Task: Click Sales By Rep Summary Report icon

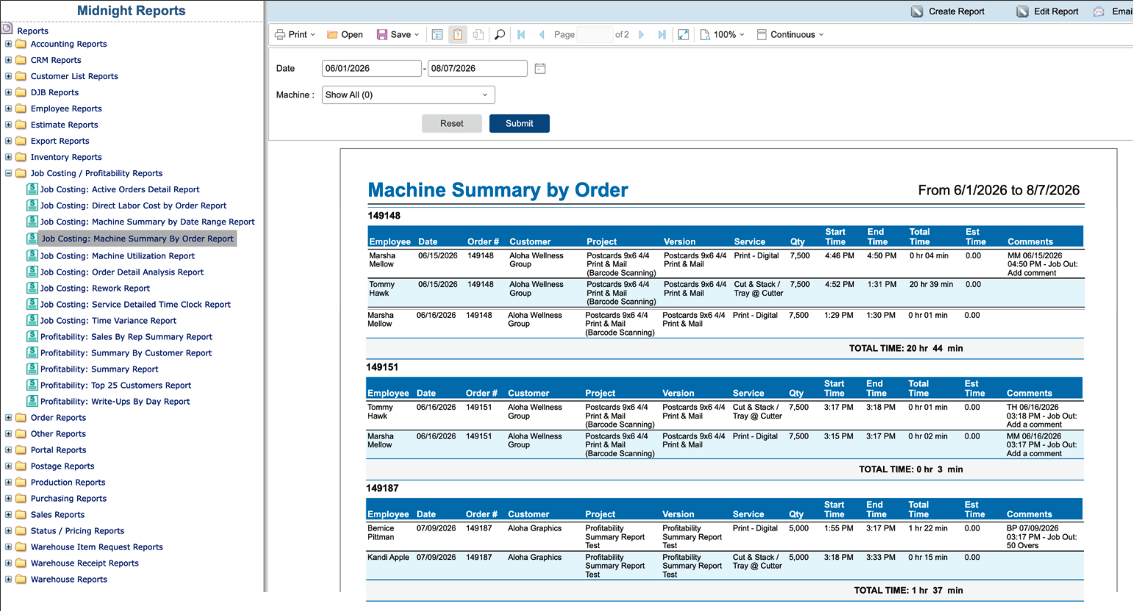Action: pos(32,337)
